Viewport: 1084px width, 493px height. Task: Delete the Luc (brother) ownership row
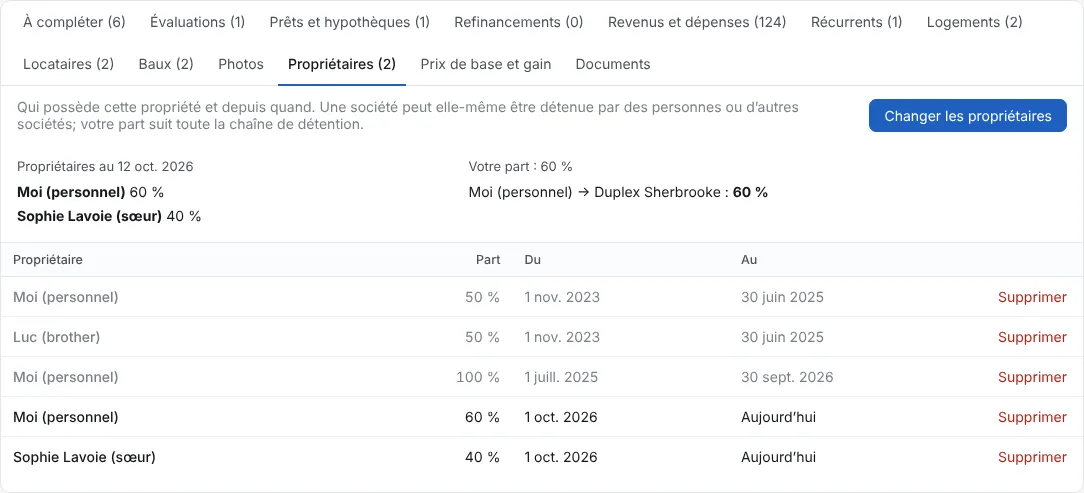pos(1032,337)
